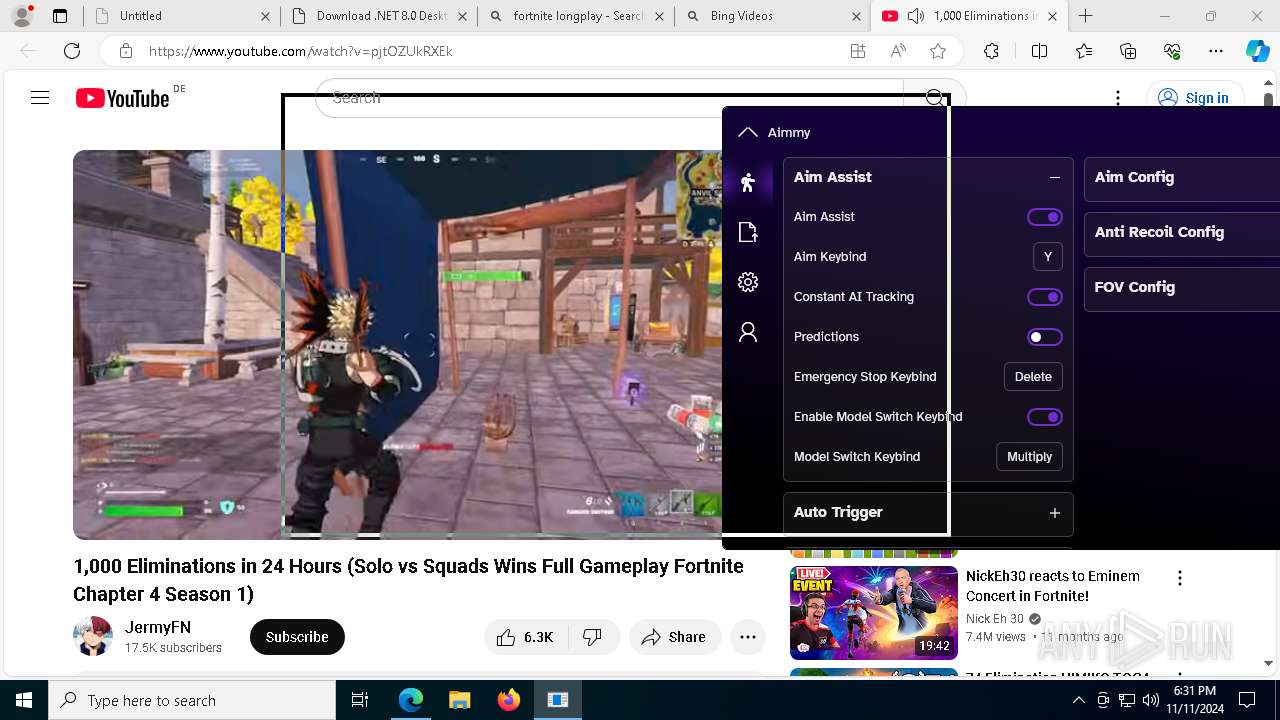
Task: Click the browser address bar URL
Action: click(300, 51)
